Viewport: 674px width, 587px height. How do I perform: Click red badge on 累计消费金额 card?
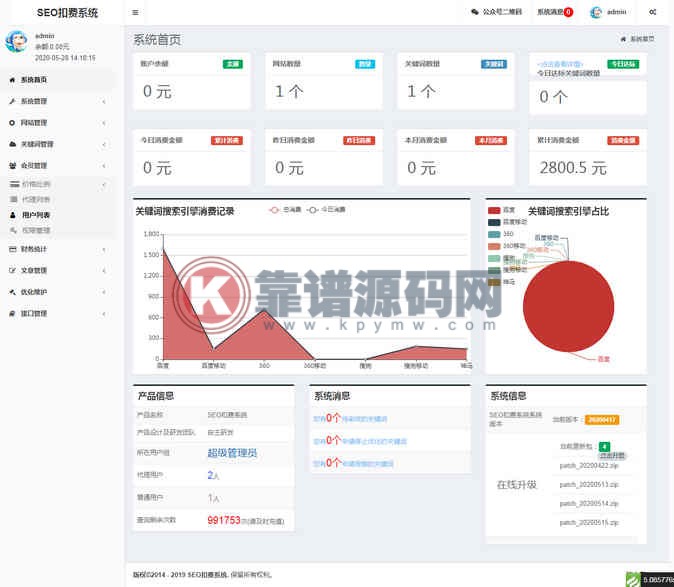(x=623, y=141)
